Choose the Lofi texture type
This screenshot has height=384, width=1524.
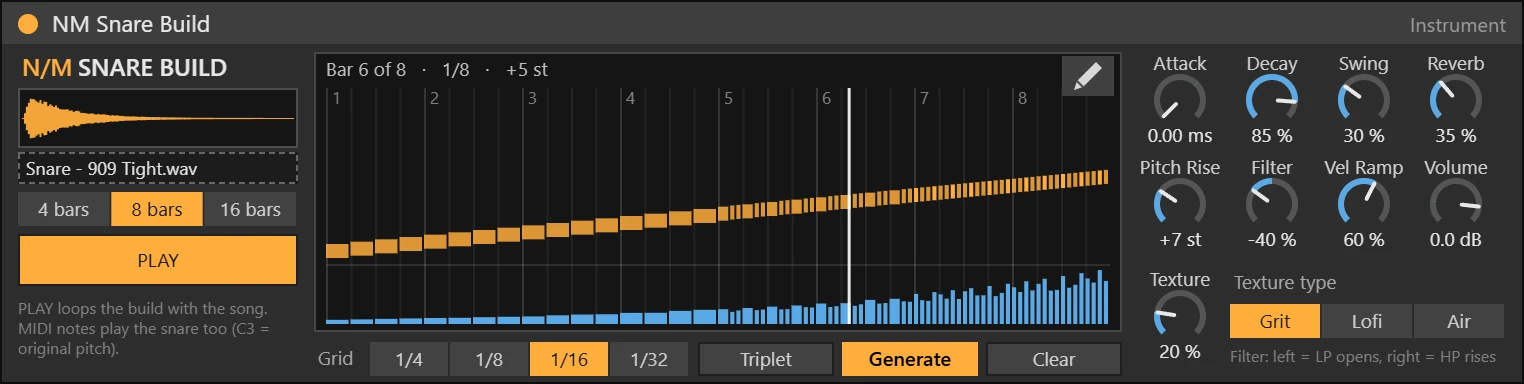pyautogui.click(x=1367, y=322)
